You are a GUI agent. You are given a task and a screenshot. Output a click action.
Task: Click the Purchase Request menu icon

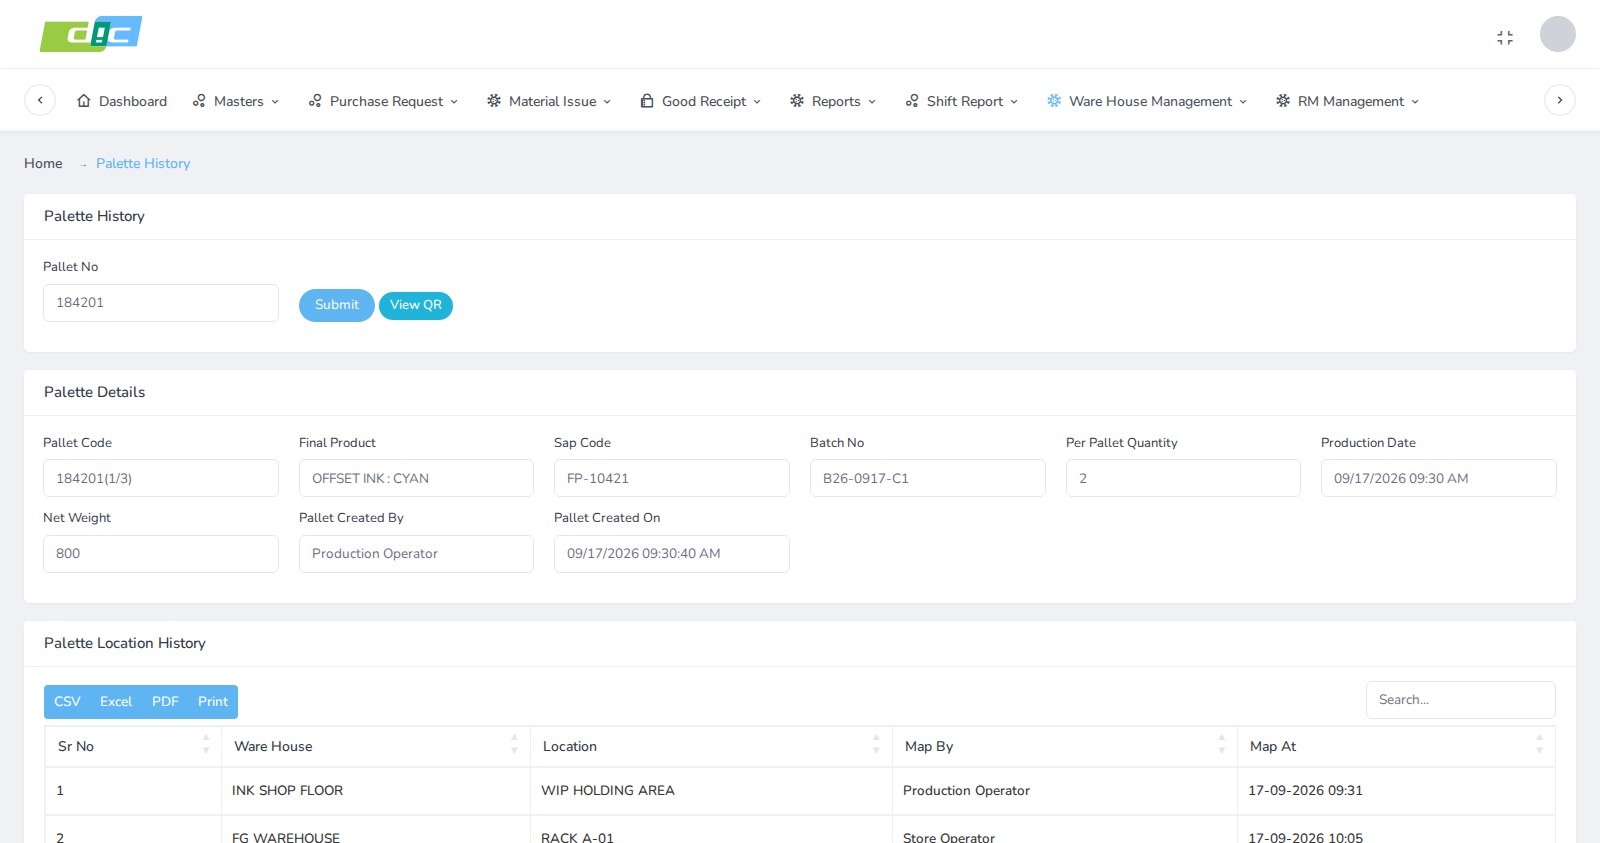(315, 101)
